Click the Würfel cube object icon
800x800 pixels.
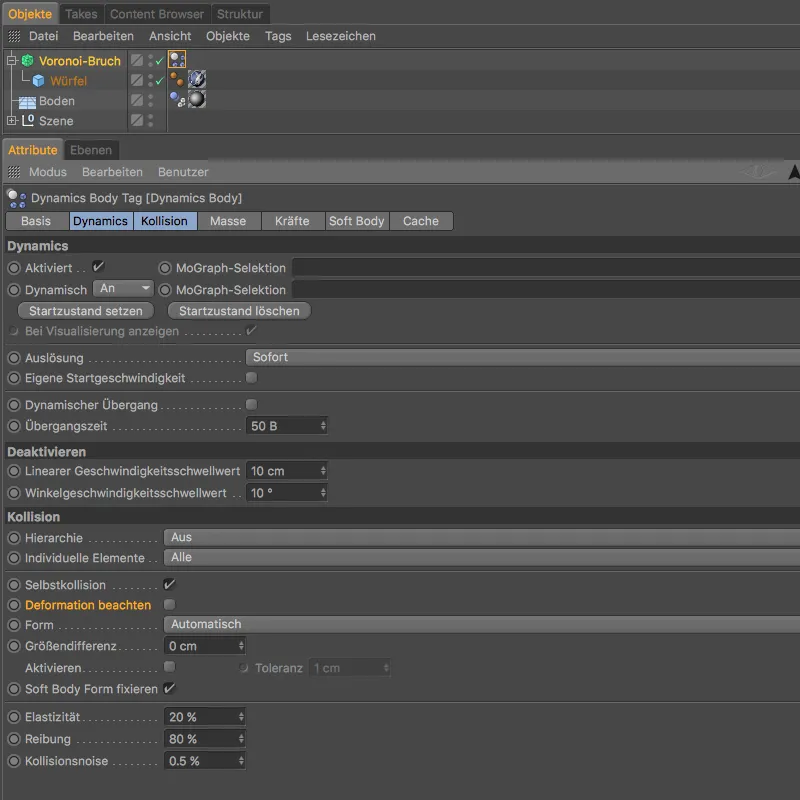[x=38, y=81]
